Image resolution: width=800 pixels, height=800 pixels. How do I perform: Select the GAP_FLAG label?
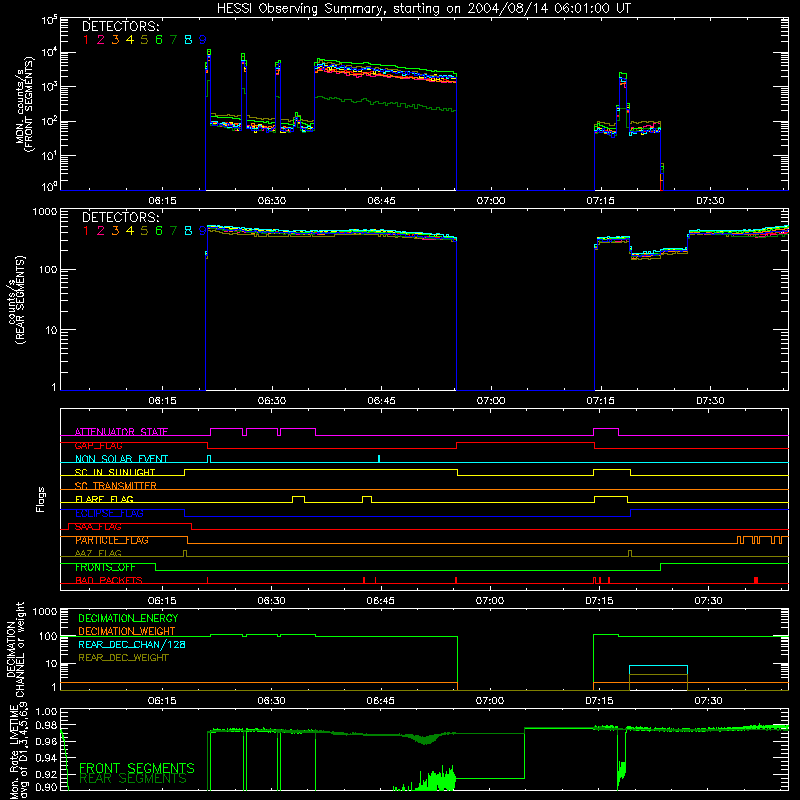click(x=98, y=446)
